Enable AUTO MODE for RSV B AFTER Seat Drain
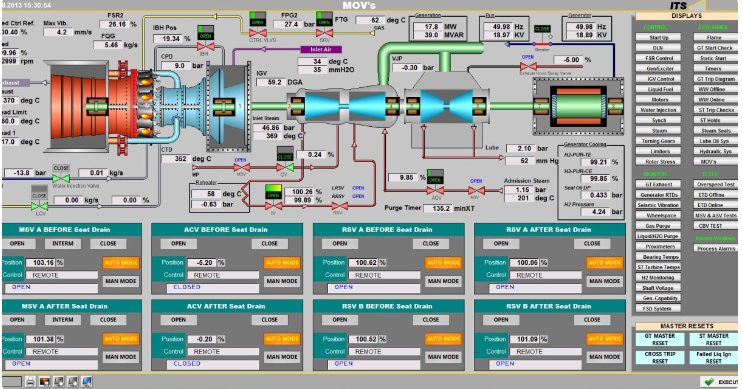Screen dimensions: 742x389 (x=605, y=339)
